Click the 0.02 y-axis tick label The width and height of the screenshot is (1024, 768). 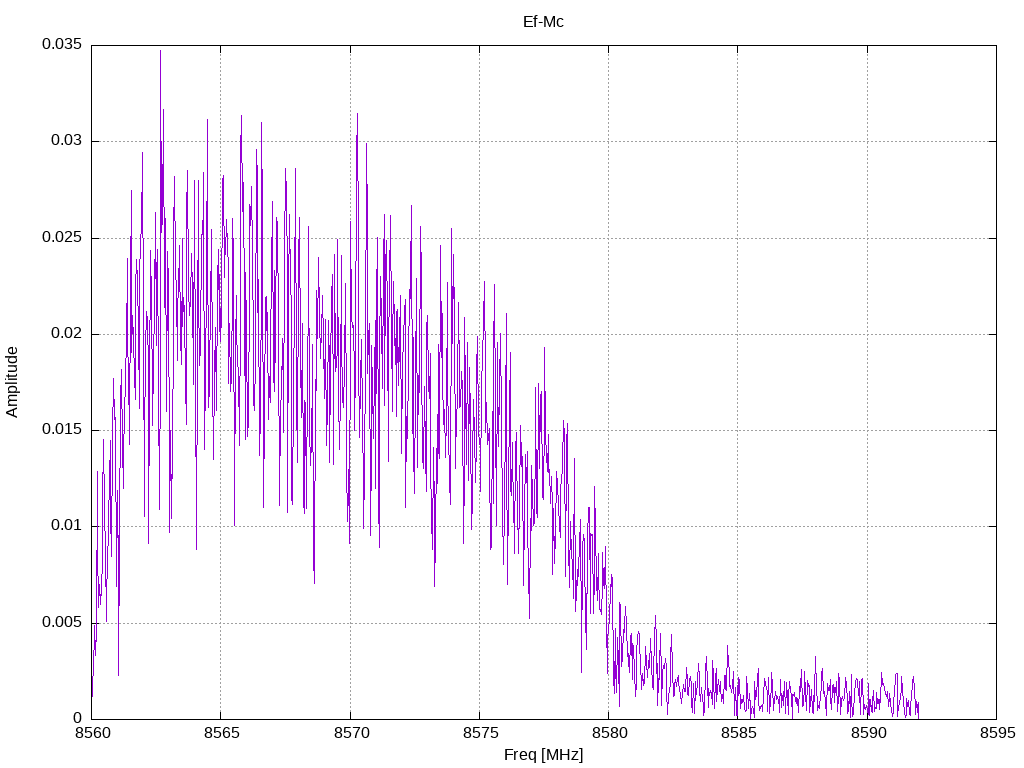pyautogui.click(x=67, y=333)
